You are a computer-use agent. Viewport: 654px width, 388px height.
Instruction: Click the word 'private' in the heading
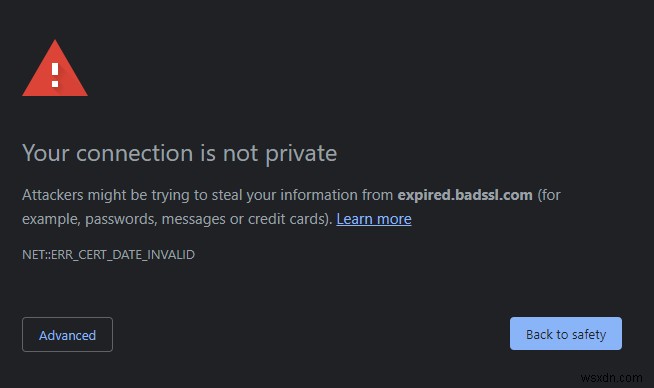(x=301, y=154)
